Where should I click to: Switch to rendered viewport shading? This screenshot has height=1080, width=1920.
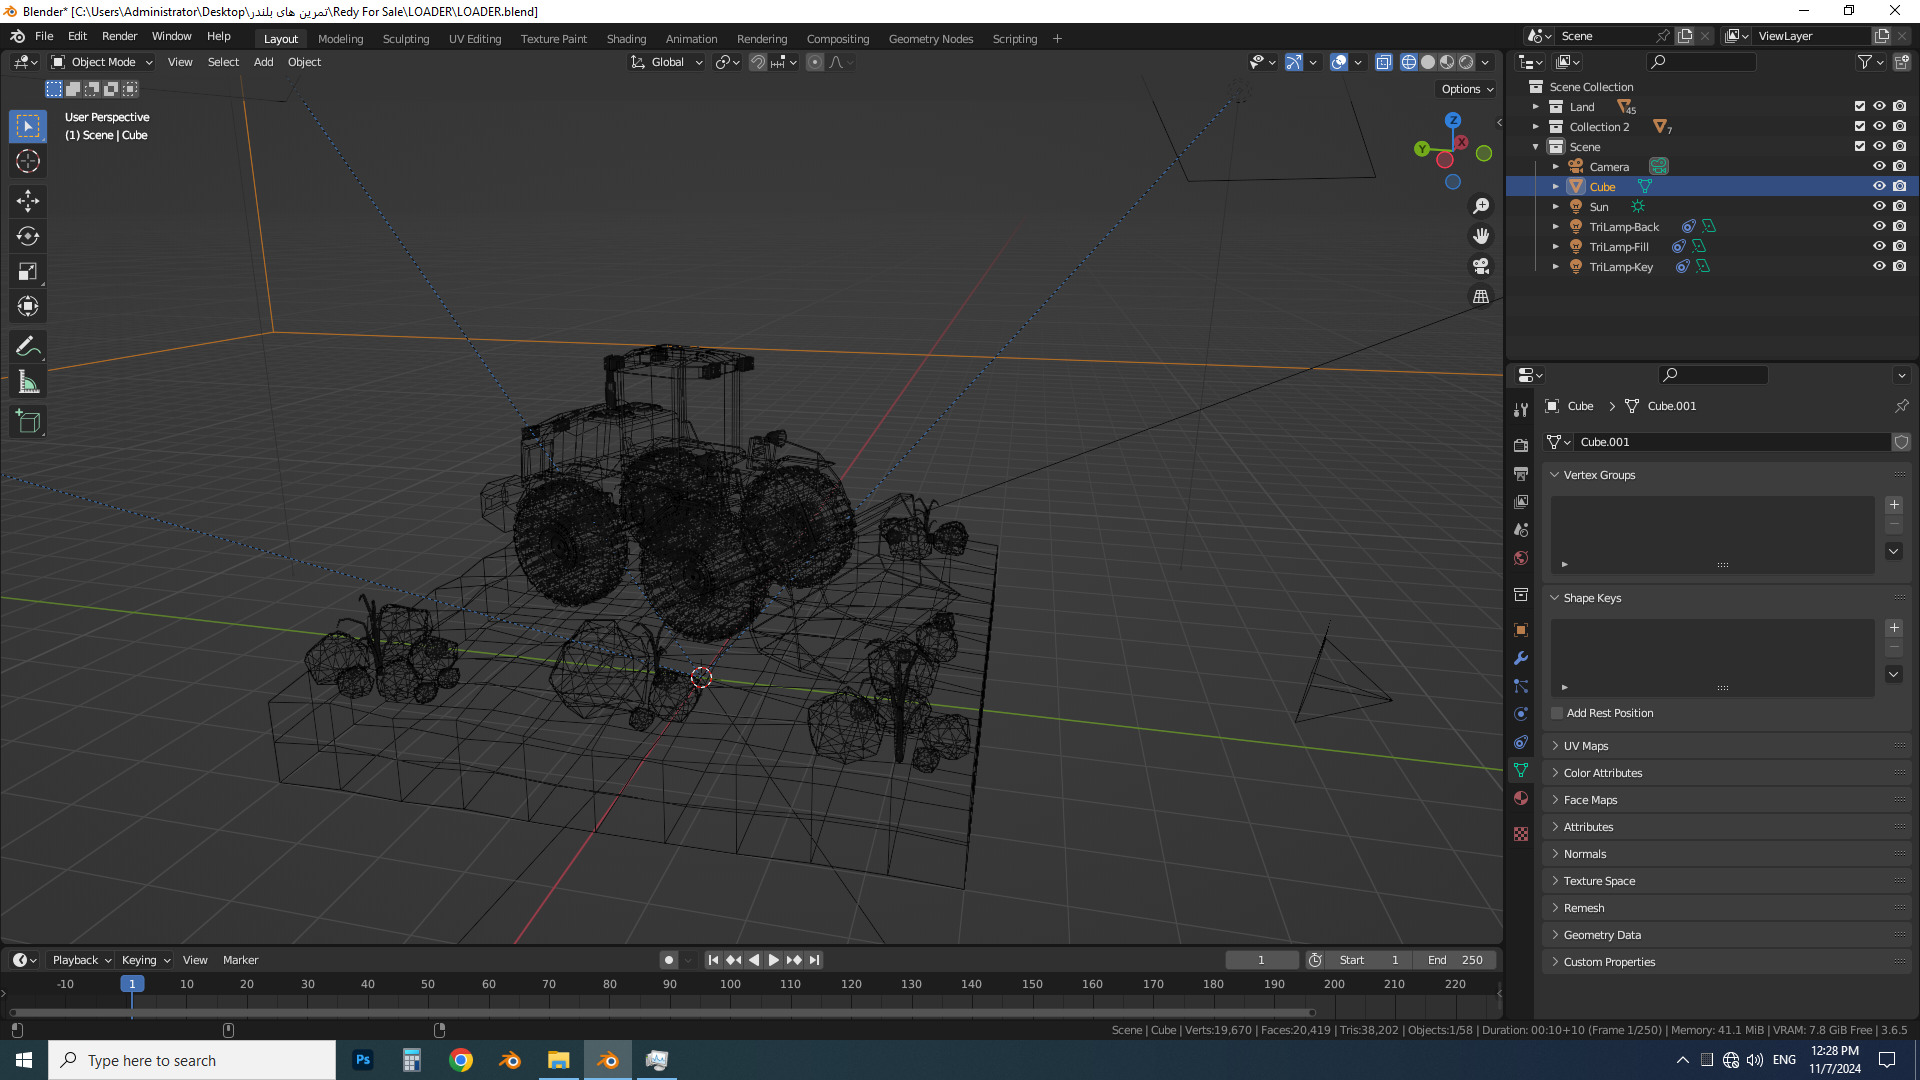[x=1466, y=62]
